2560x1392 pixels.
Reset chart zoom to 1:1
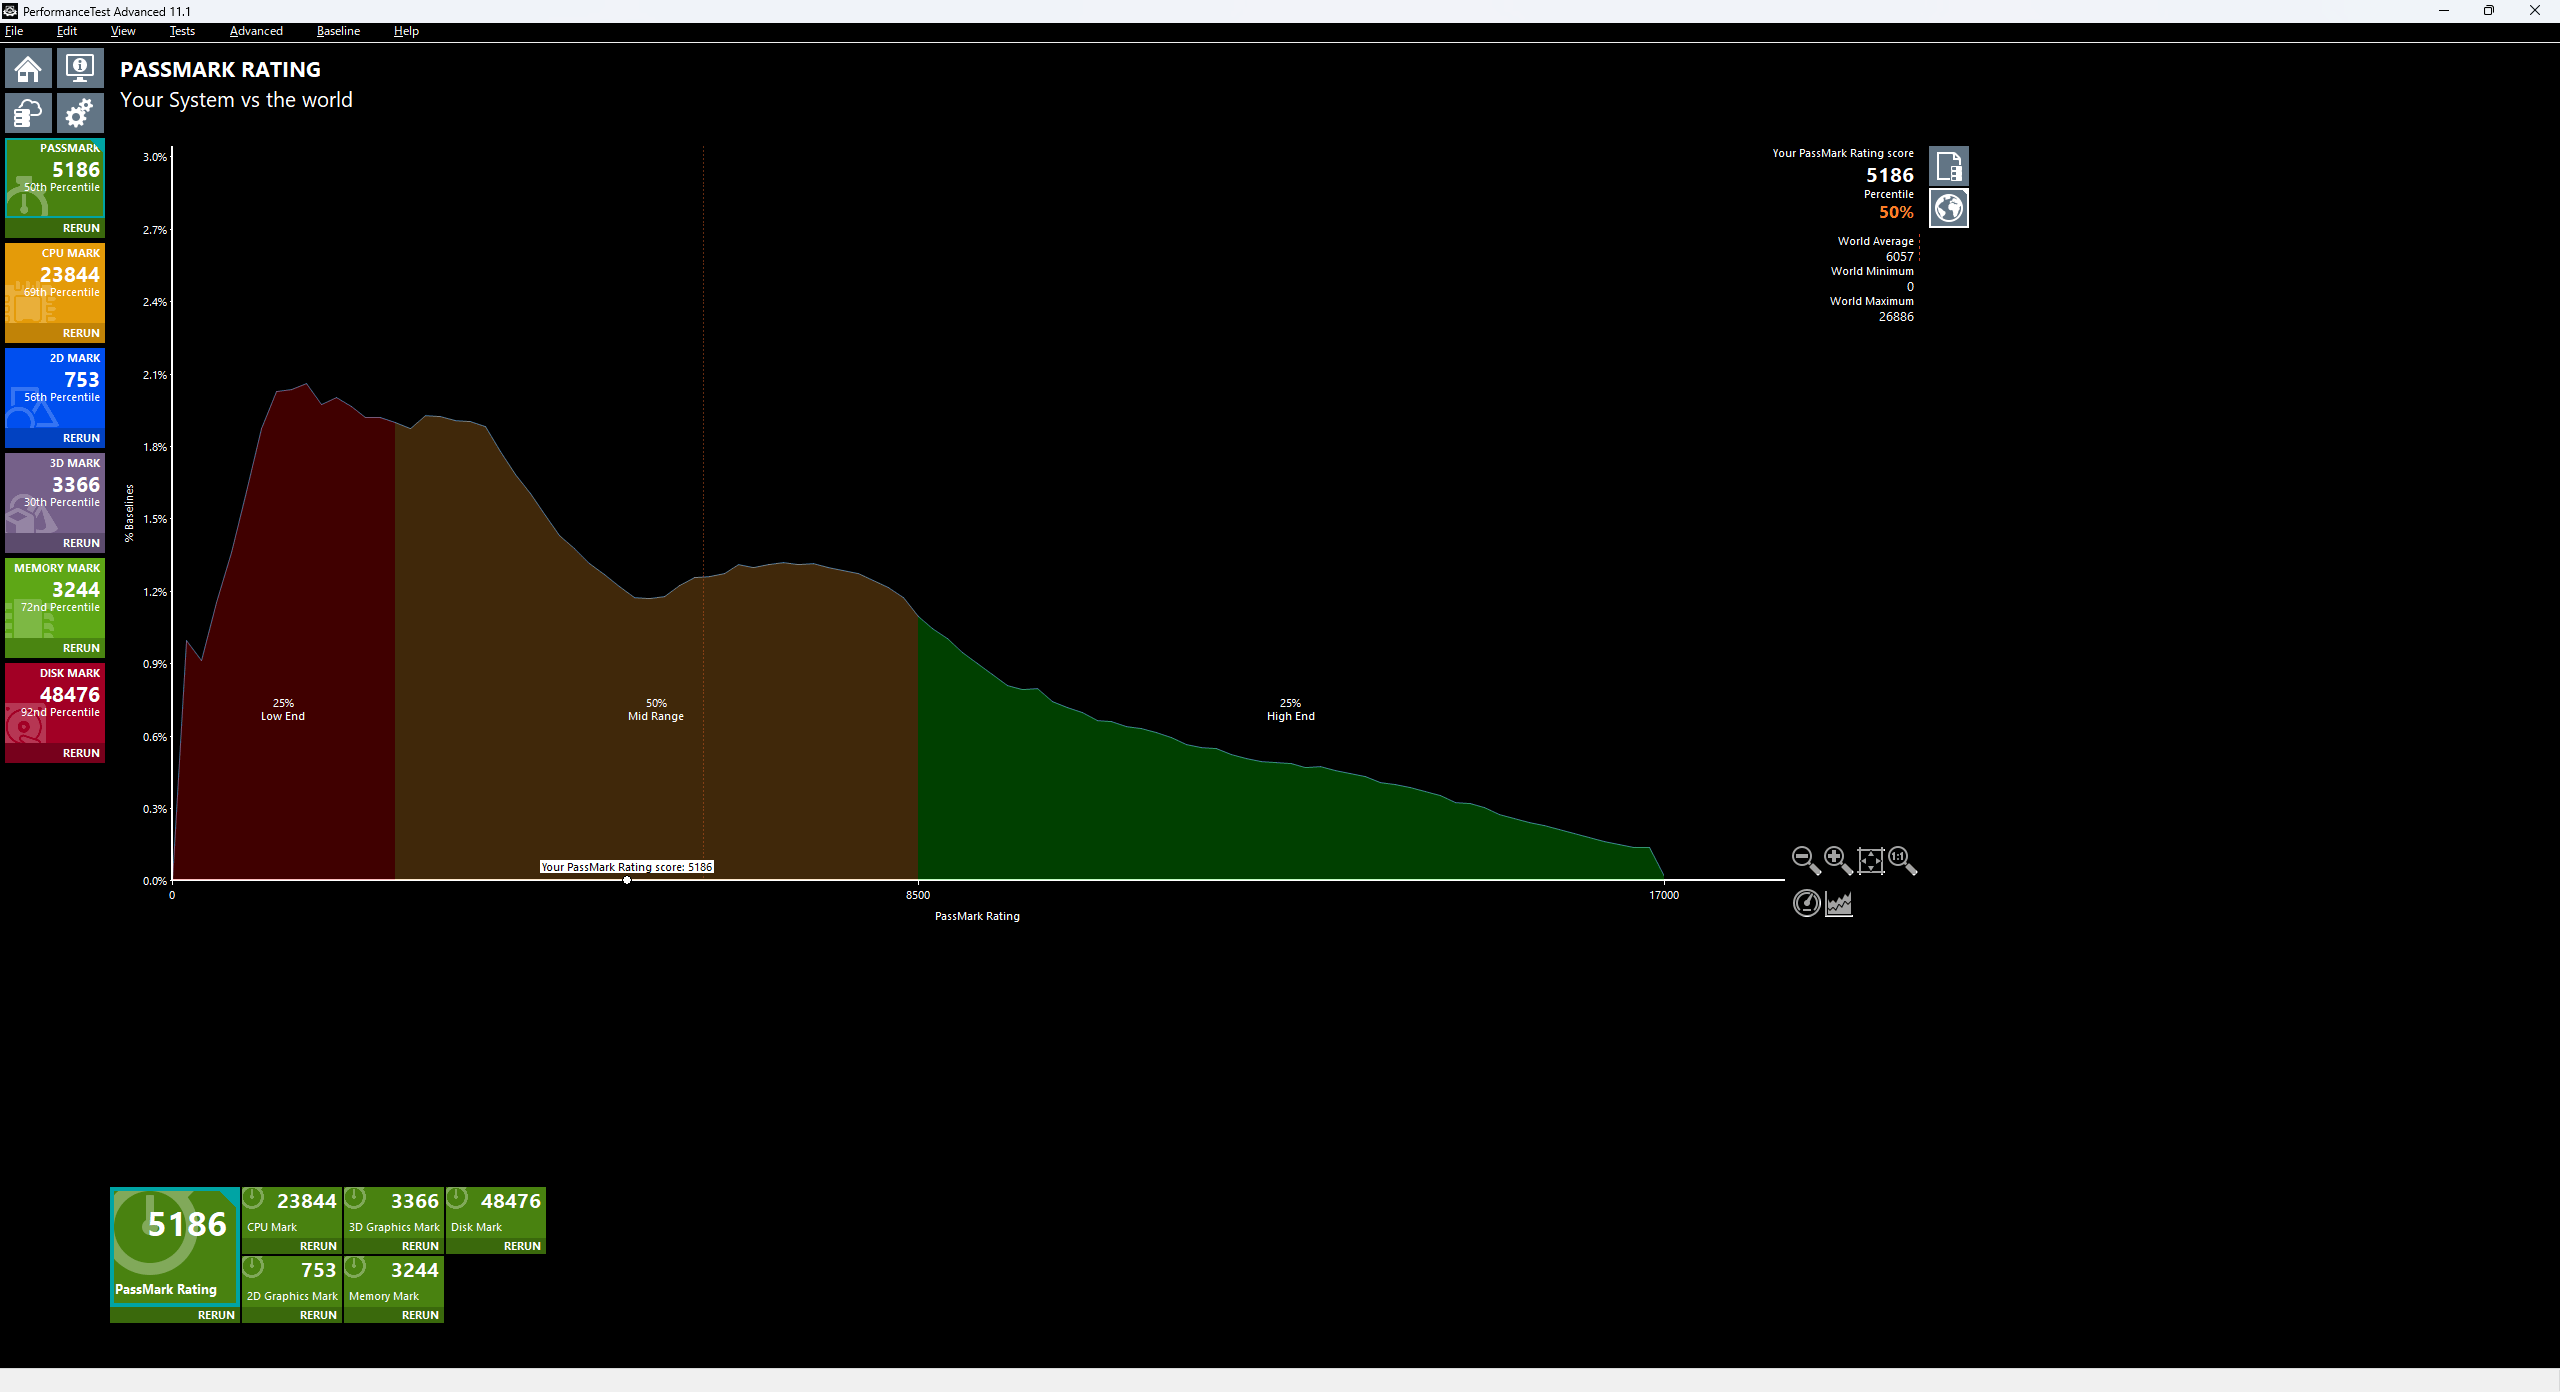coord(1901,860)
